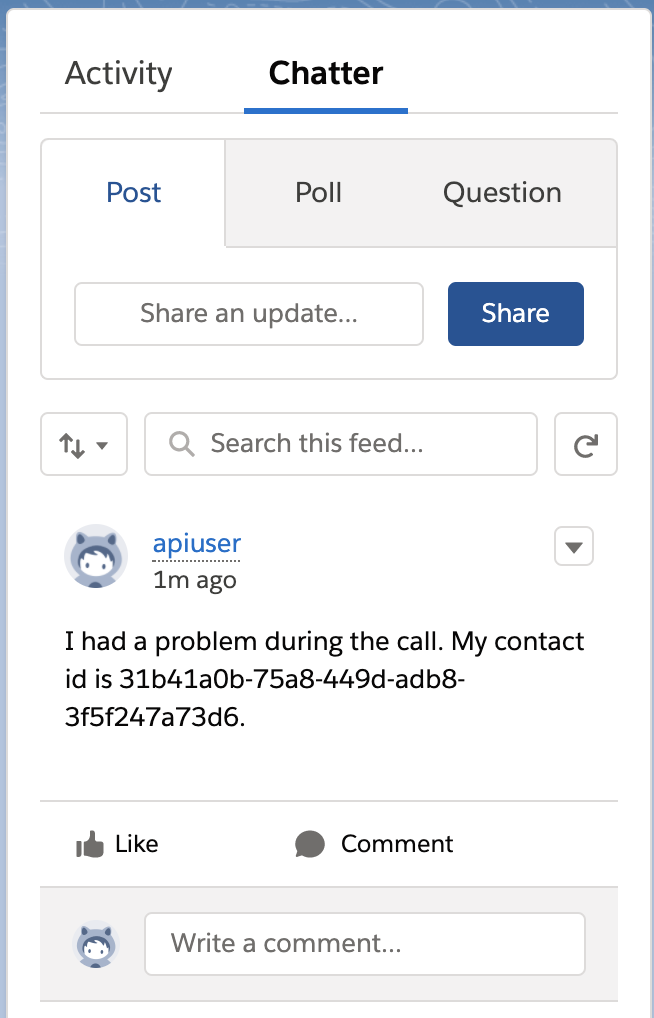Image resolution: width=654 pixels, height=1018 pixels.
Task: Open apiuser's profile avatar on the post
Action: point(95,556)
